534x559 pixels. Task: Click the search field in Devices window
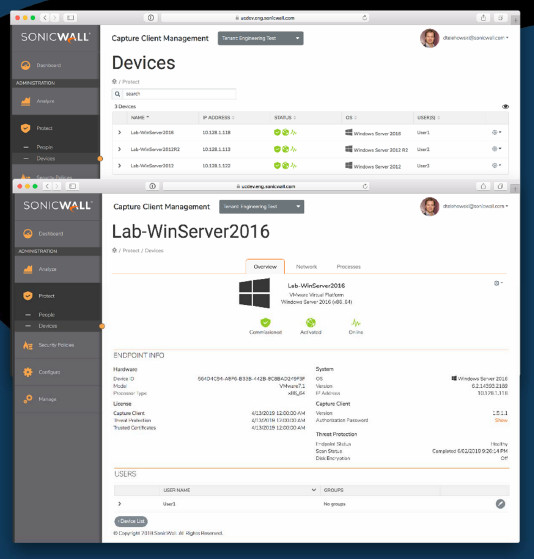[x=179, y=94]
